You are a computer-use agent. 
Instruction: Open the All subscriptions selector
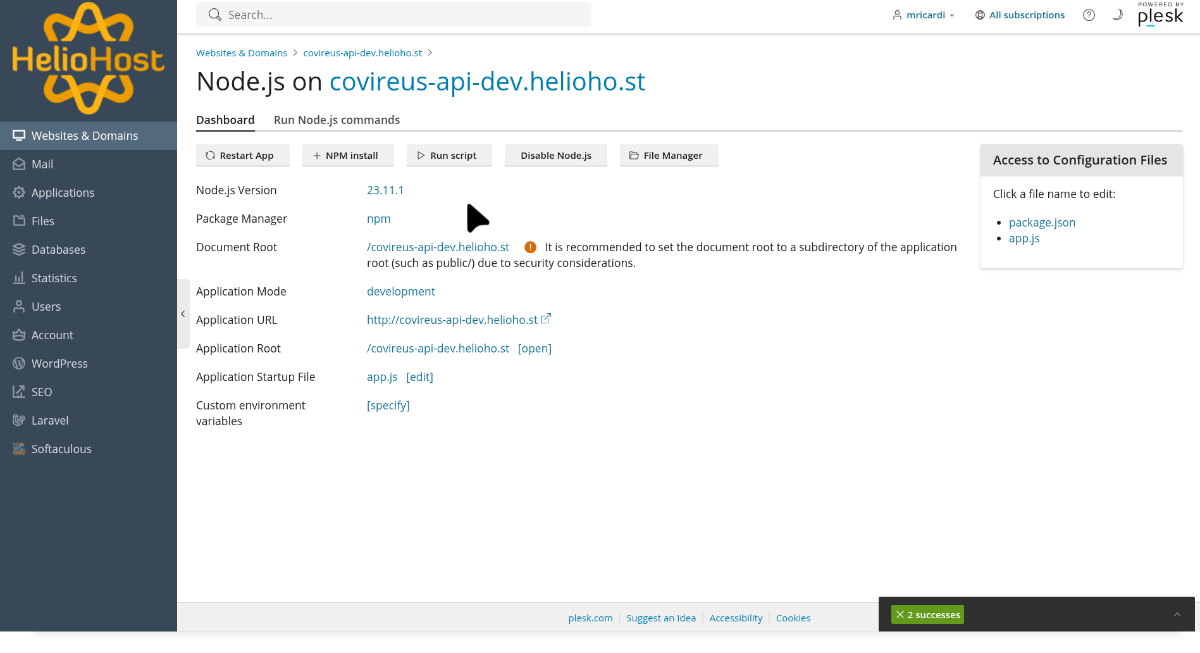click(1019, 15)
